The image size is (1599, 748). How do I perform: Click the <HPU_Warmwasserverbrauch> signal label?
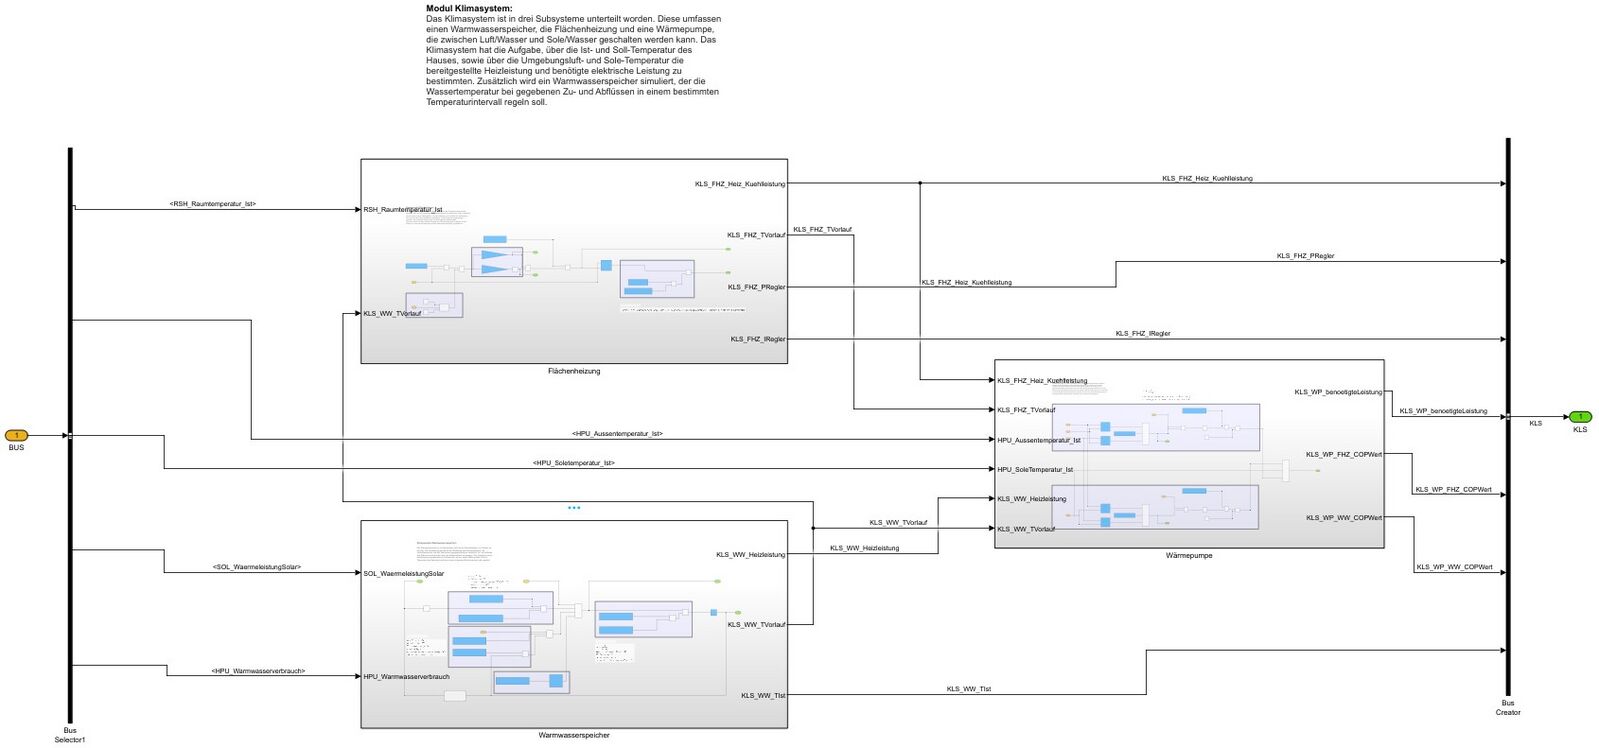point(258,671)
